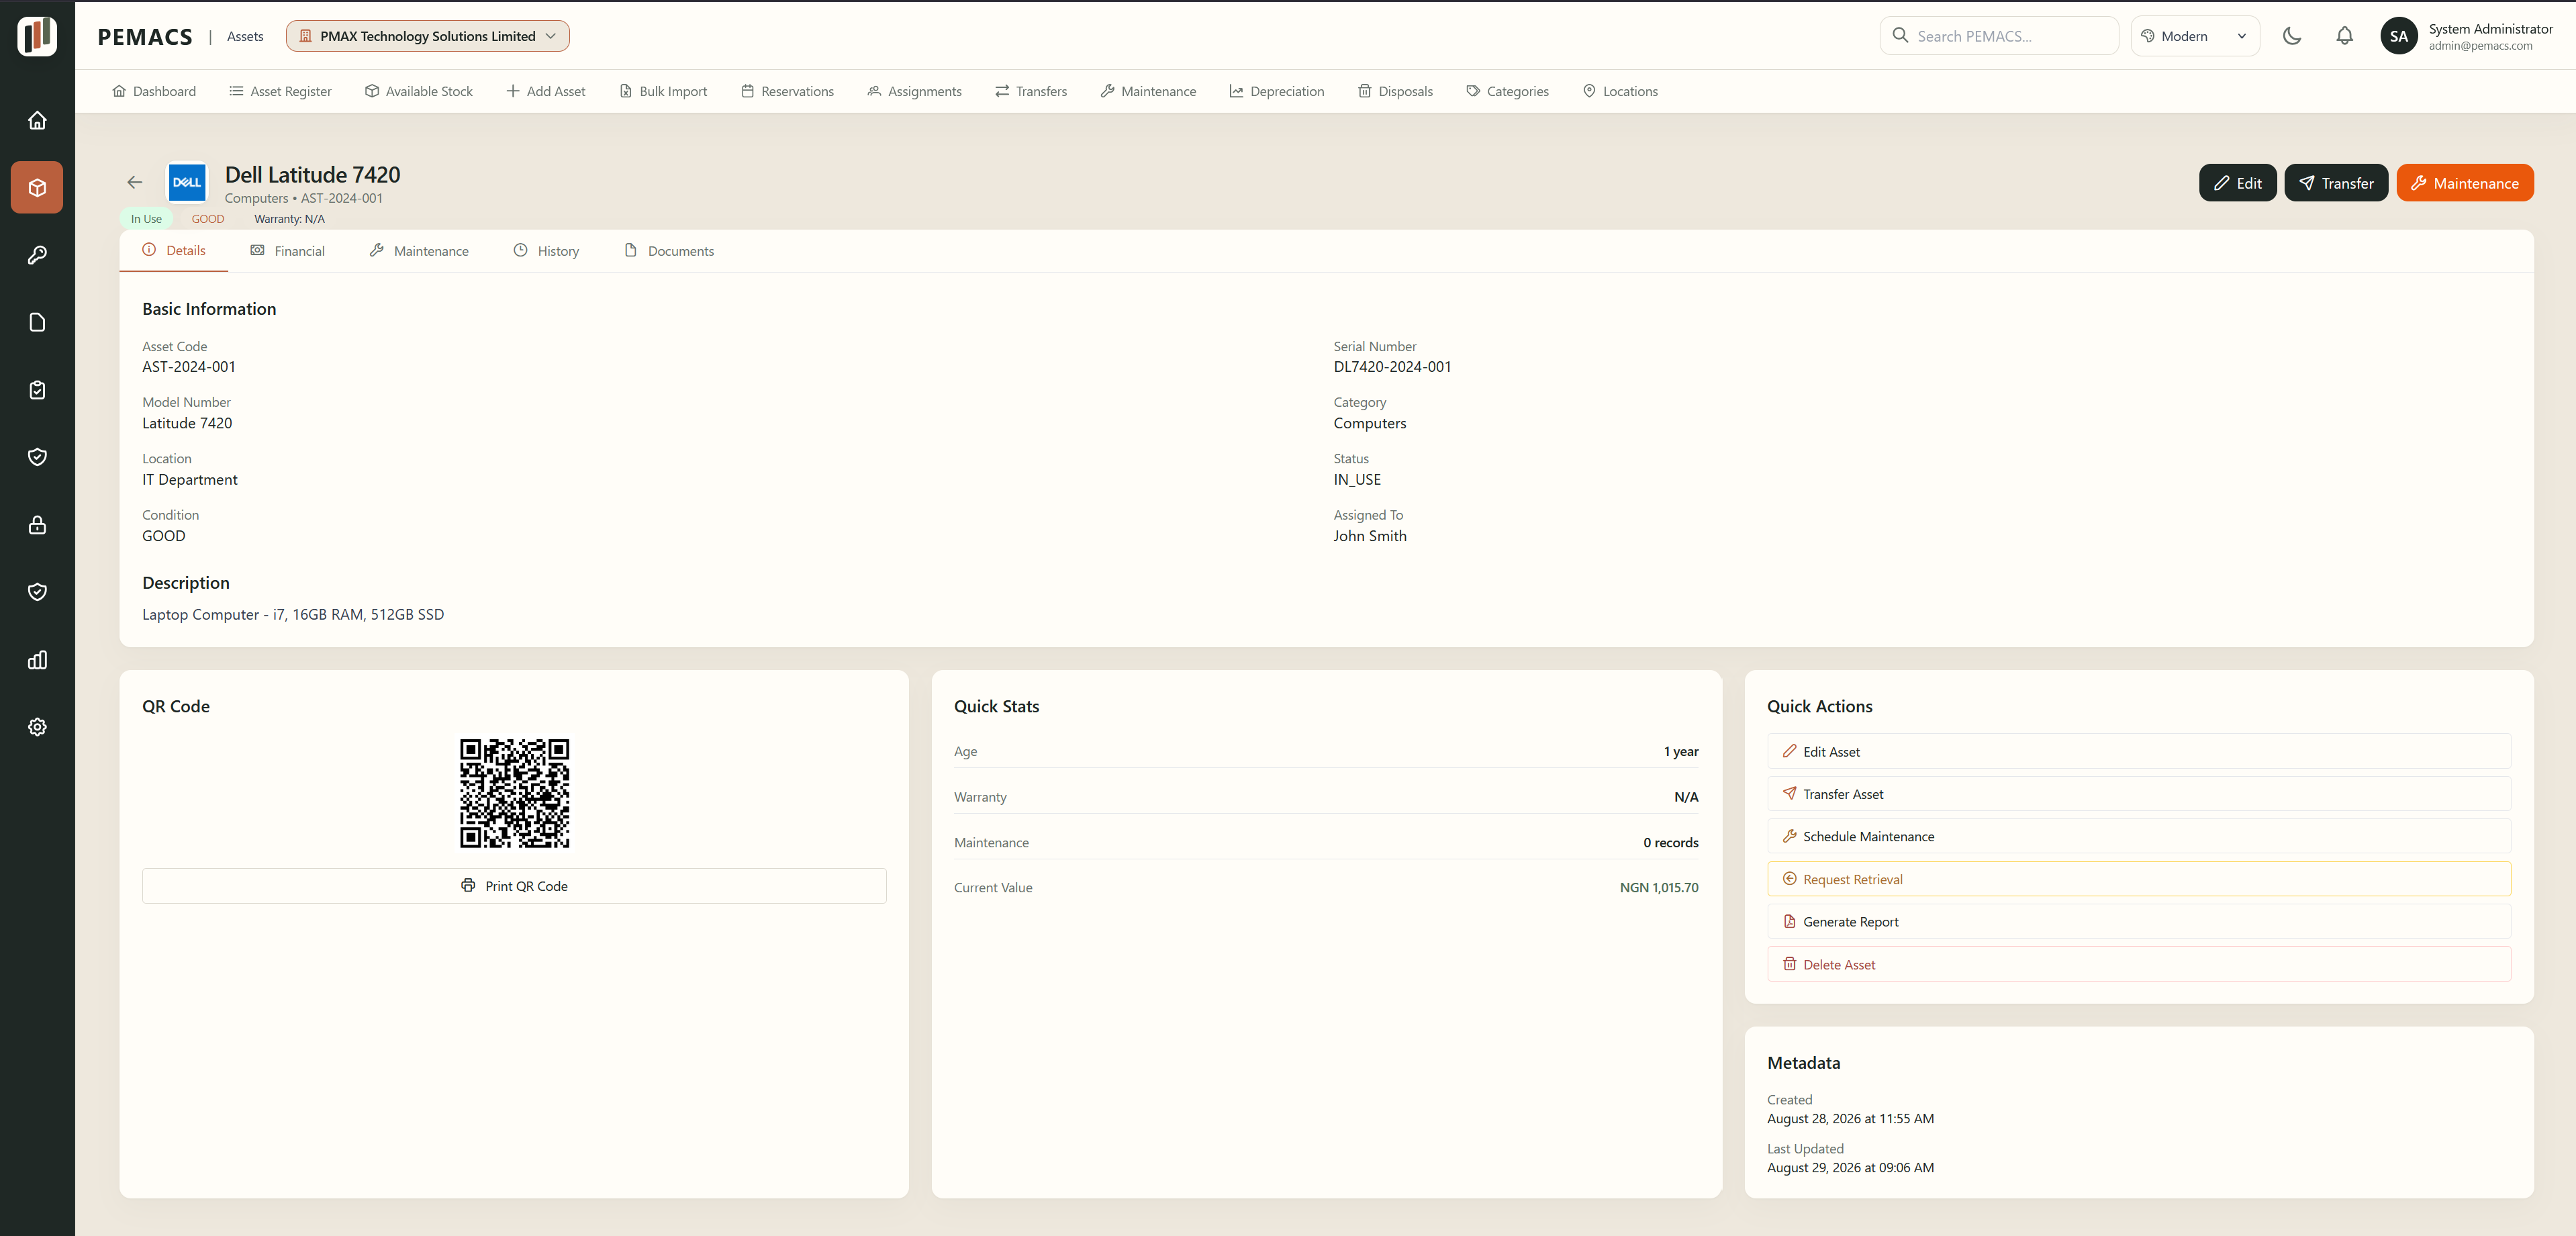Click the IT Department location value

(x=190, y=480)
